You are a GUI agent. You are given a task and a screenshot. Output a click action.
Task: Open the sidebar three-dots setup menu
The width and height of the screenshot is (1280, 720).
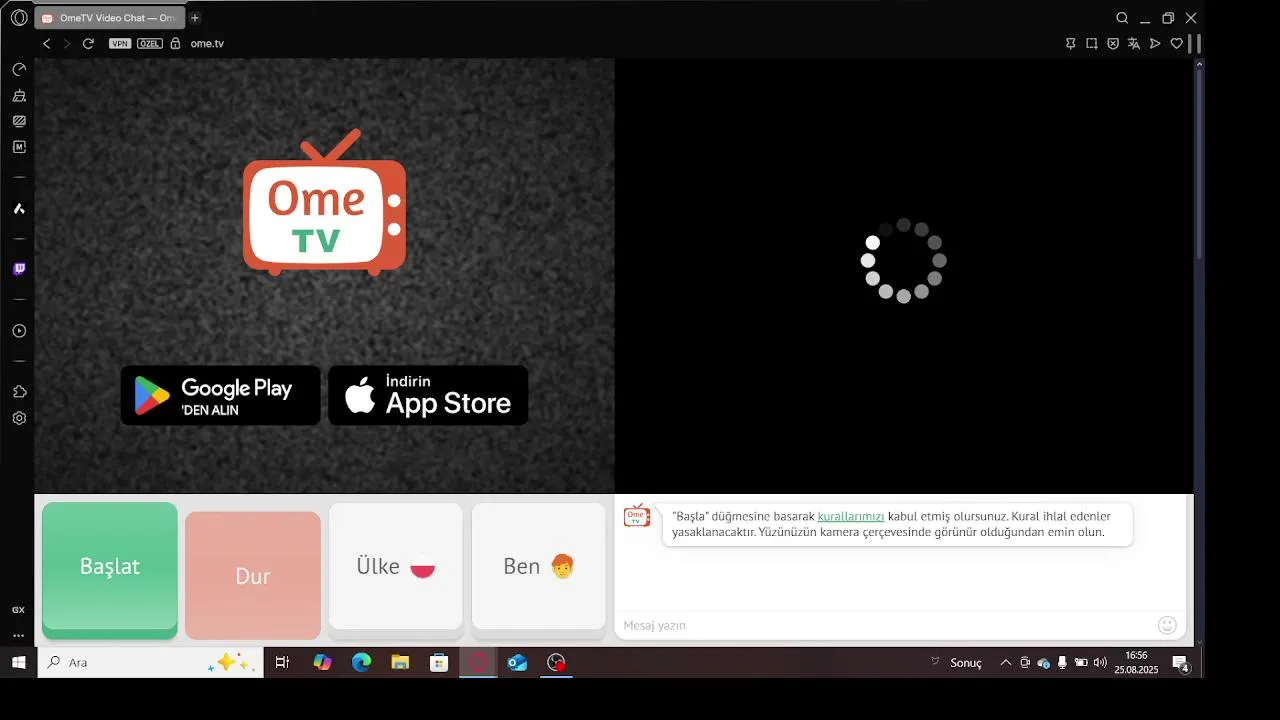(x=19, y=636)
